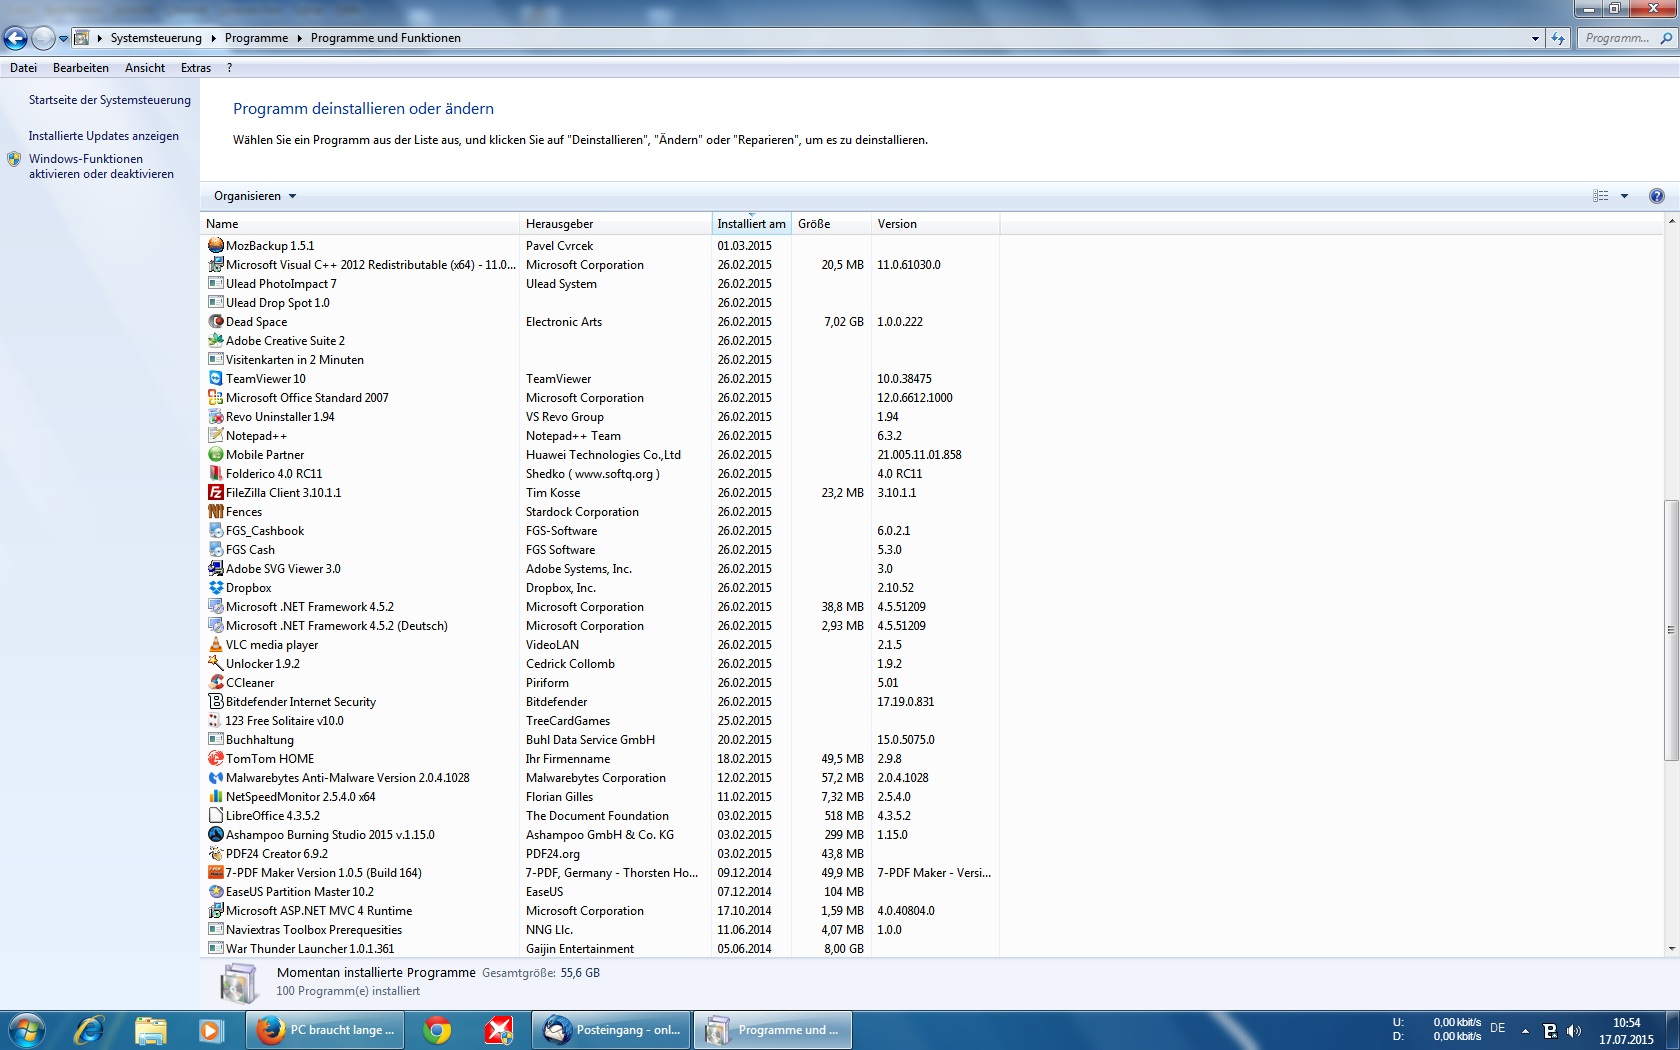Sort by Installiert am column header
The height and width of the screenshot is (1050, 1680).
click(x=751, y=224)
